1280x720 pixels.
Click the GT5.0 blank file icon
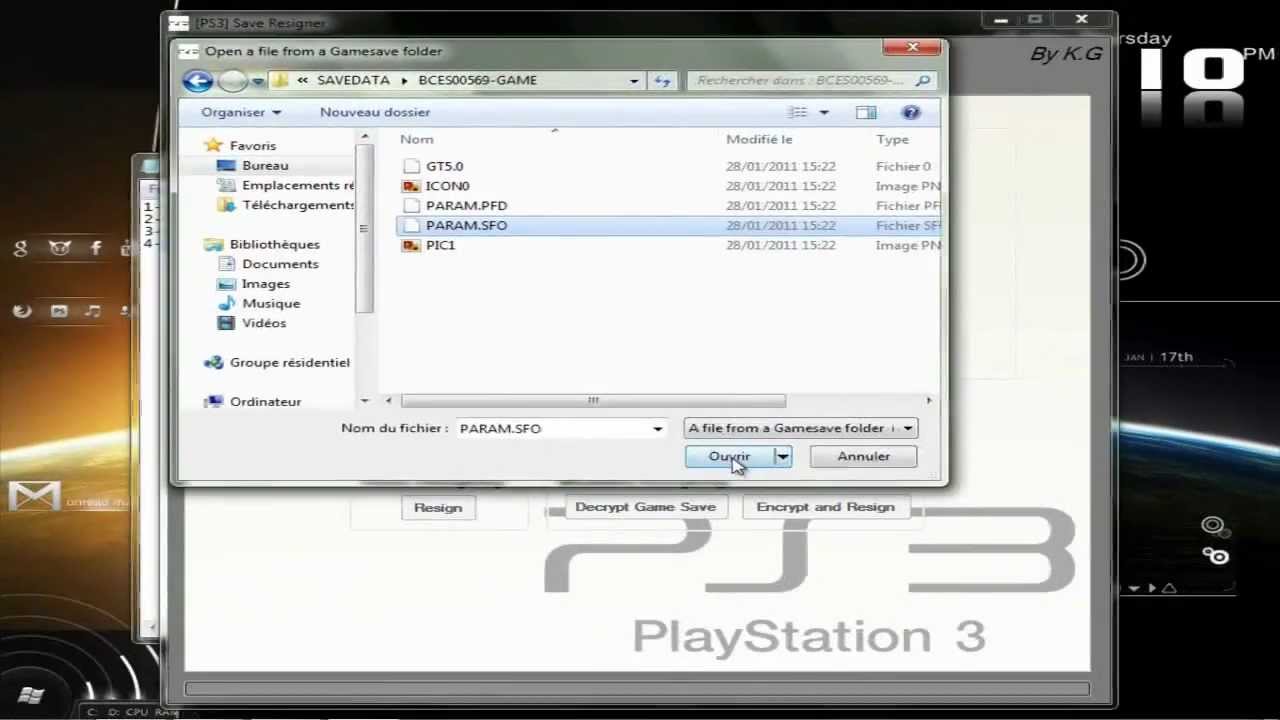410,166
